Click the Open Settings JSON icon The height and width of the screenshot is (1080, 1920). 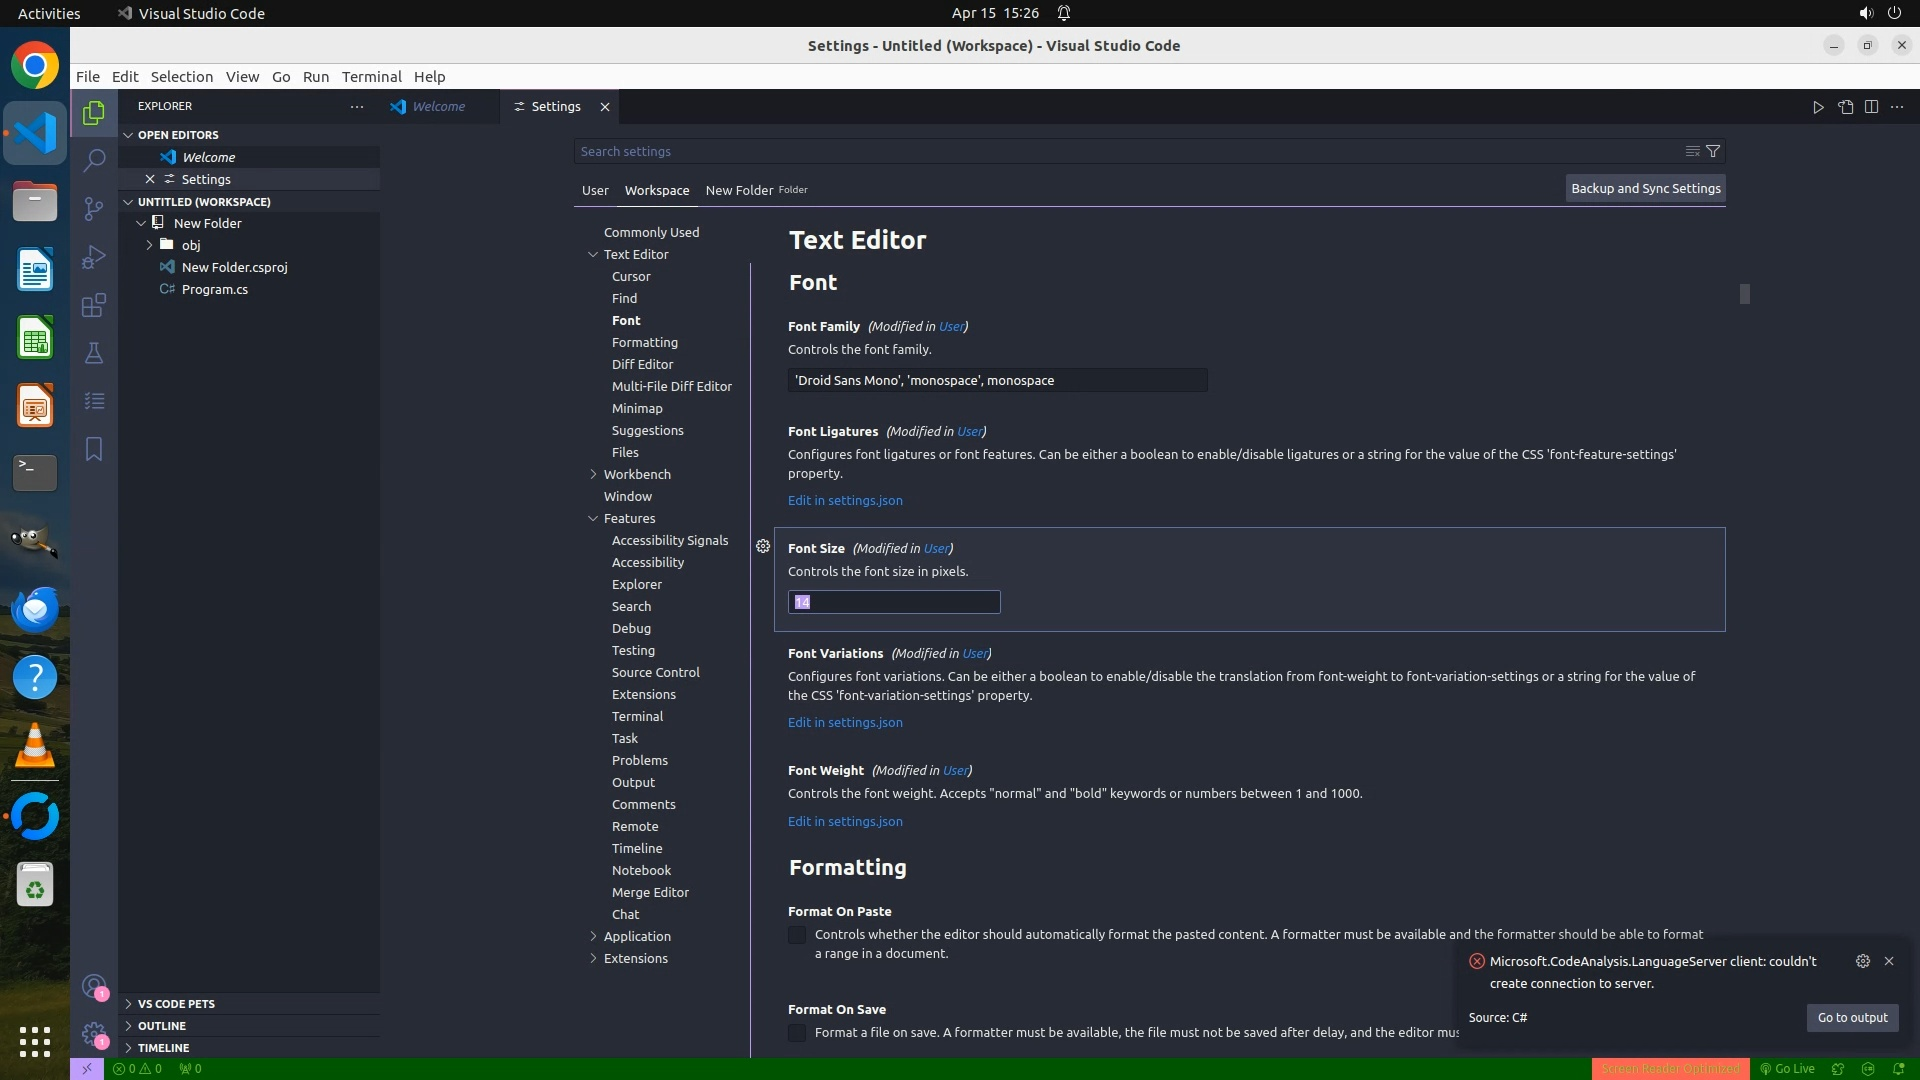click(1845, 107)
